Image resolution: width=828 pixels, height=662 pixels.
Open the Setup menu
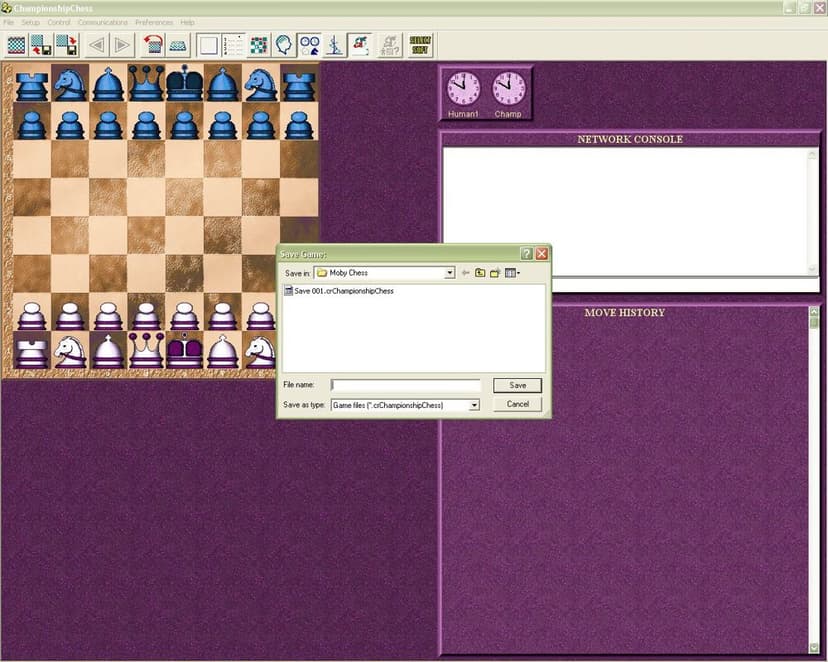[31, 22]
